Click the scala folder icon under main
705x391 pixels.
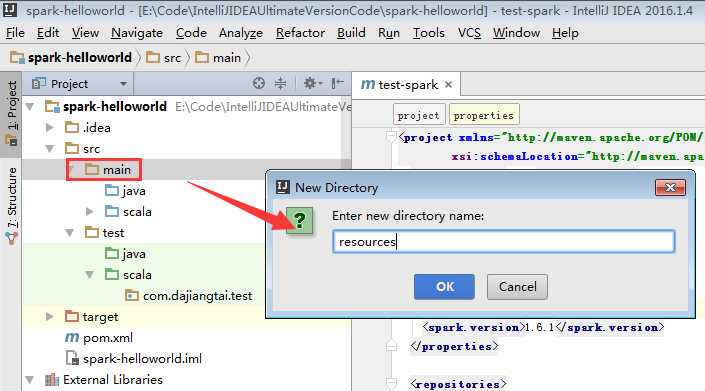click(x=112, y=211)
